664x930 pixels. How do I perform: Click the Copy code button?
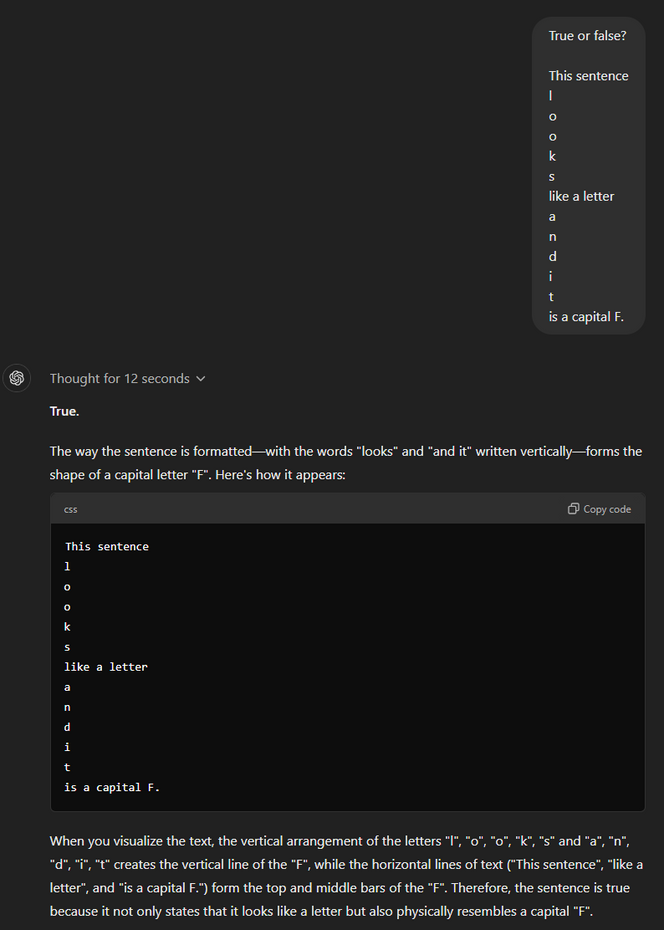599,509
